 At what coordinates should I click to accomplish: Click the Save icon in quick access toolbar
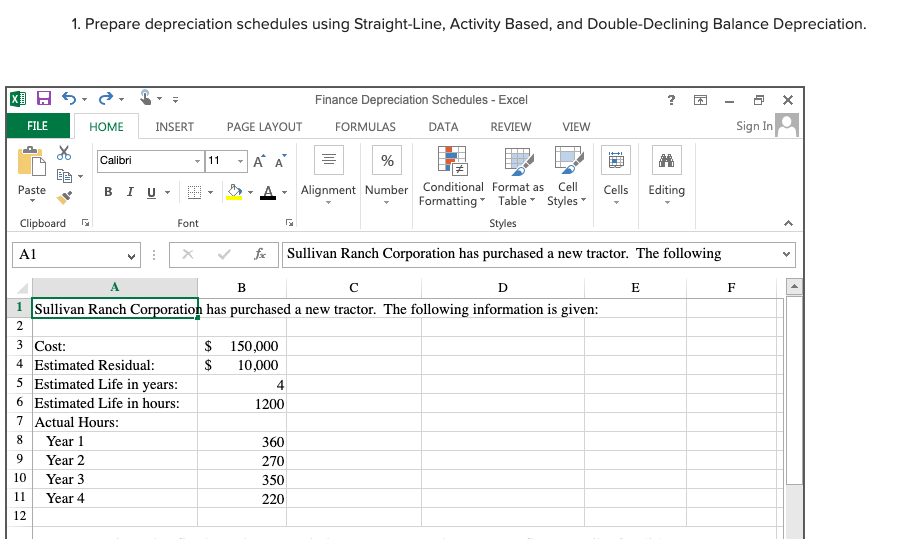pyautogui.click(x=43, y=99)
